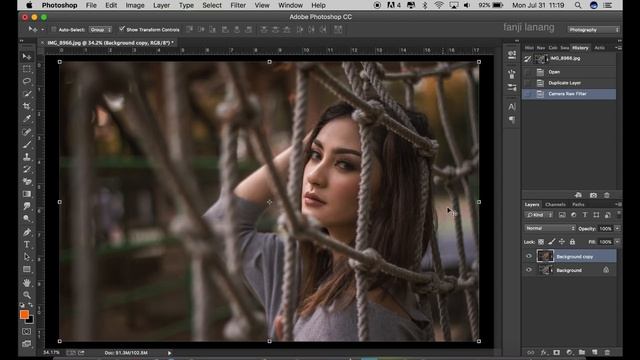The height and width of the screenshot is (360, 640).
Task: Open the layer filter Kind dropdown
Action: (x=539, y=215)
